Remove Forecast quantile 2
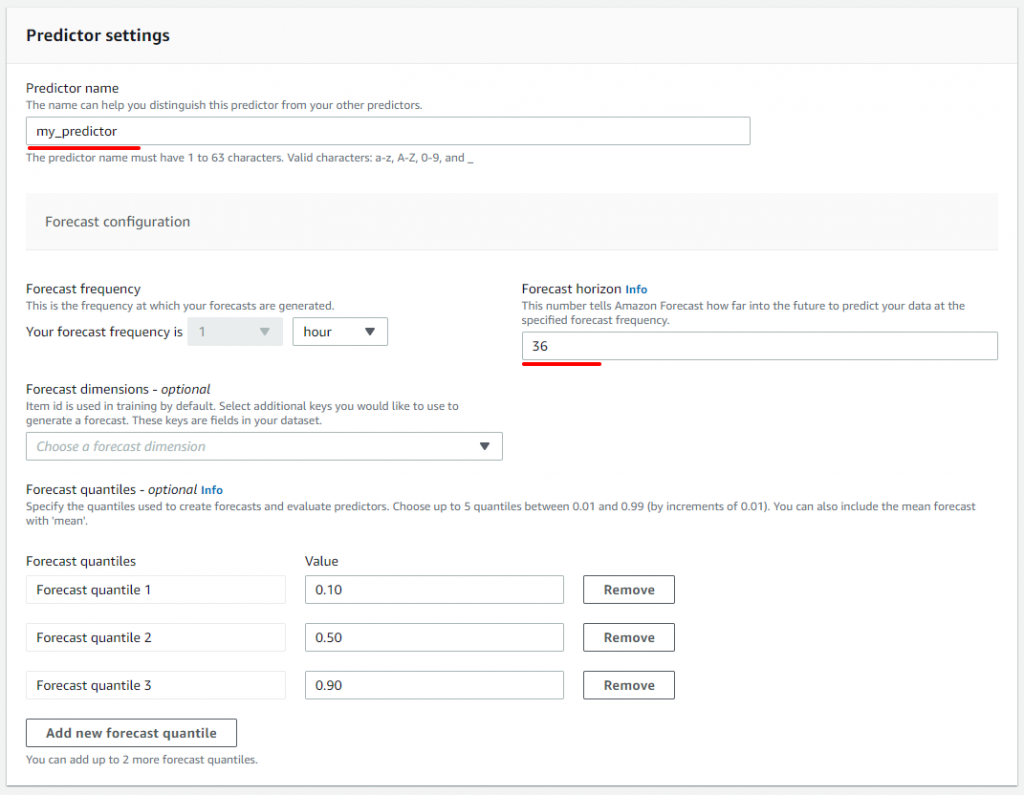This screenshot has width=1024, height=795. click(629, 638)
